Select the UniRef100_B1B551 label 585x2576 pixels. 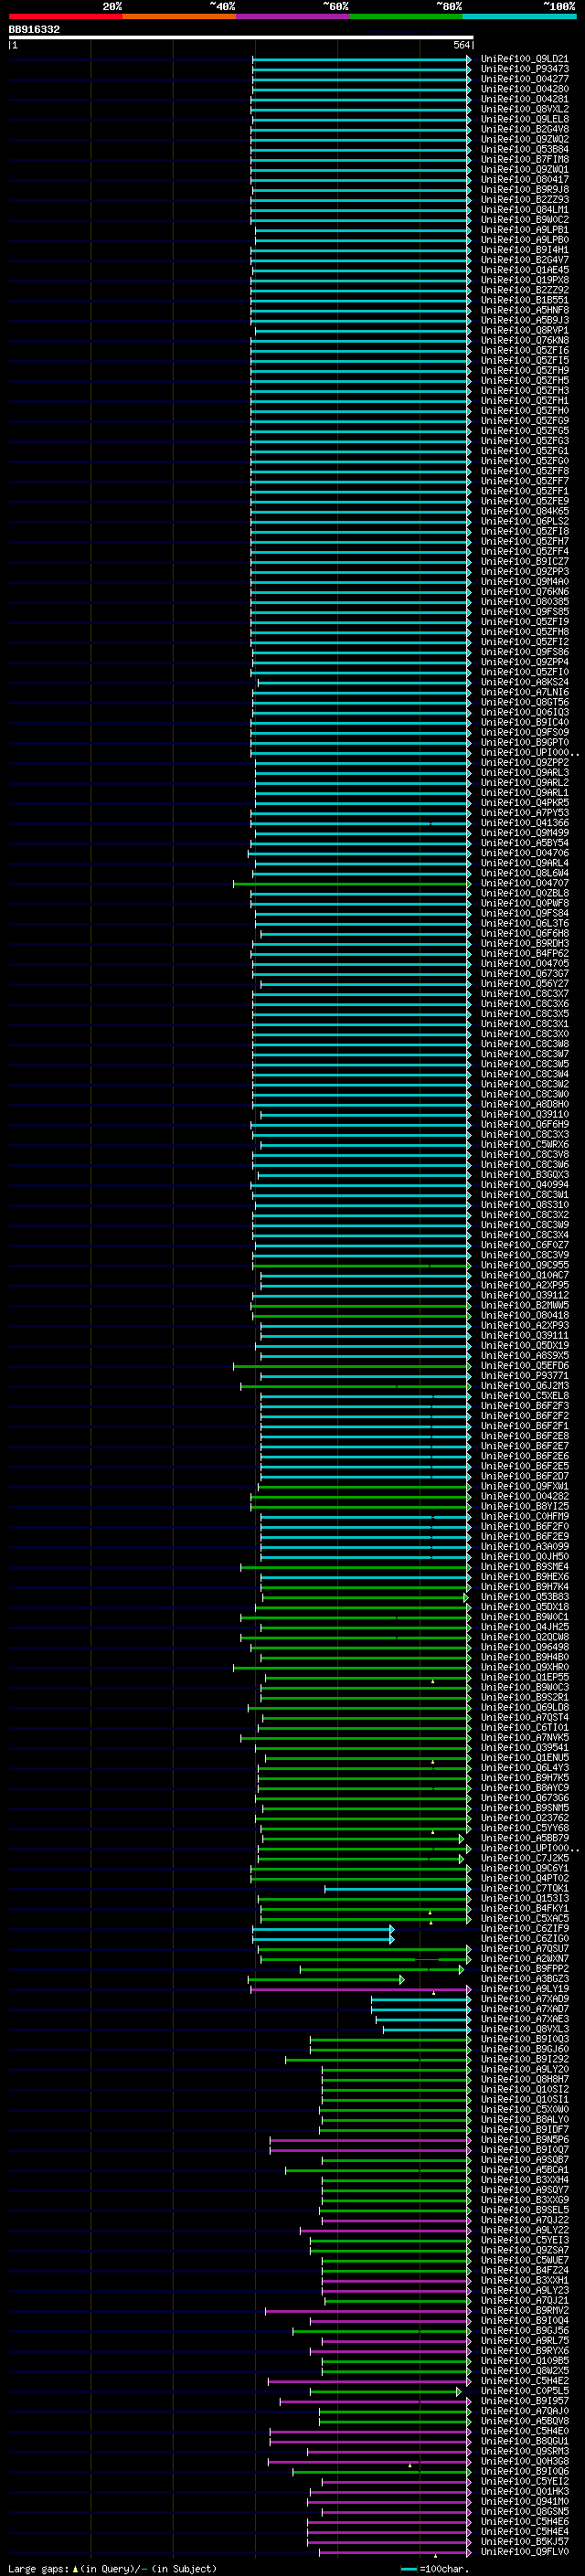tap(524, 300)
